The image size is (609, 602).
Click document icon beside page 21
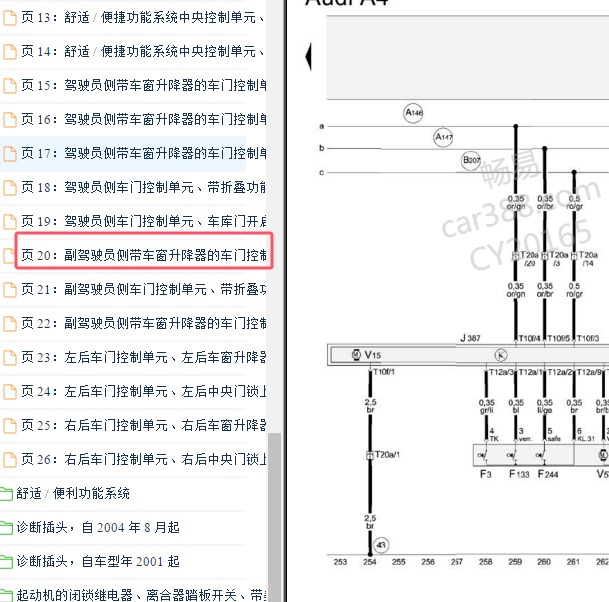point(10,290)
